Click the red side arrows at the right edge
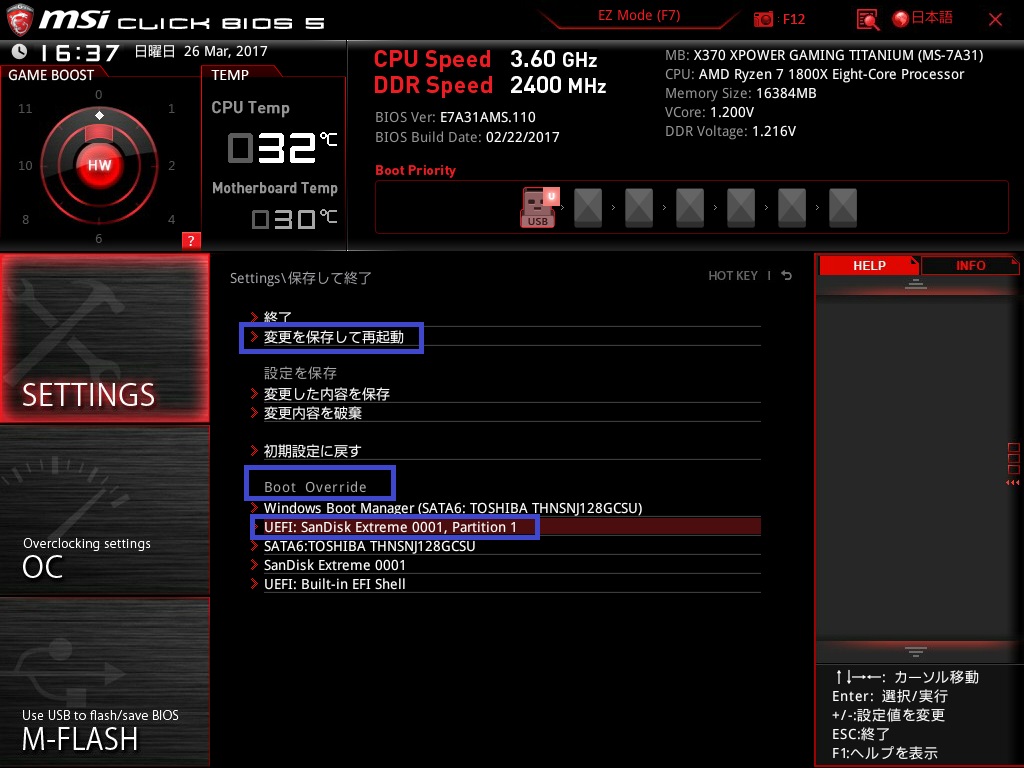 (x=1012, y=483)
